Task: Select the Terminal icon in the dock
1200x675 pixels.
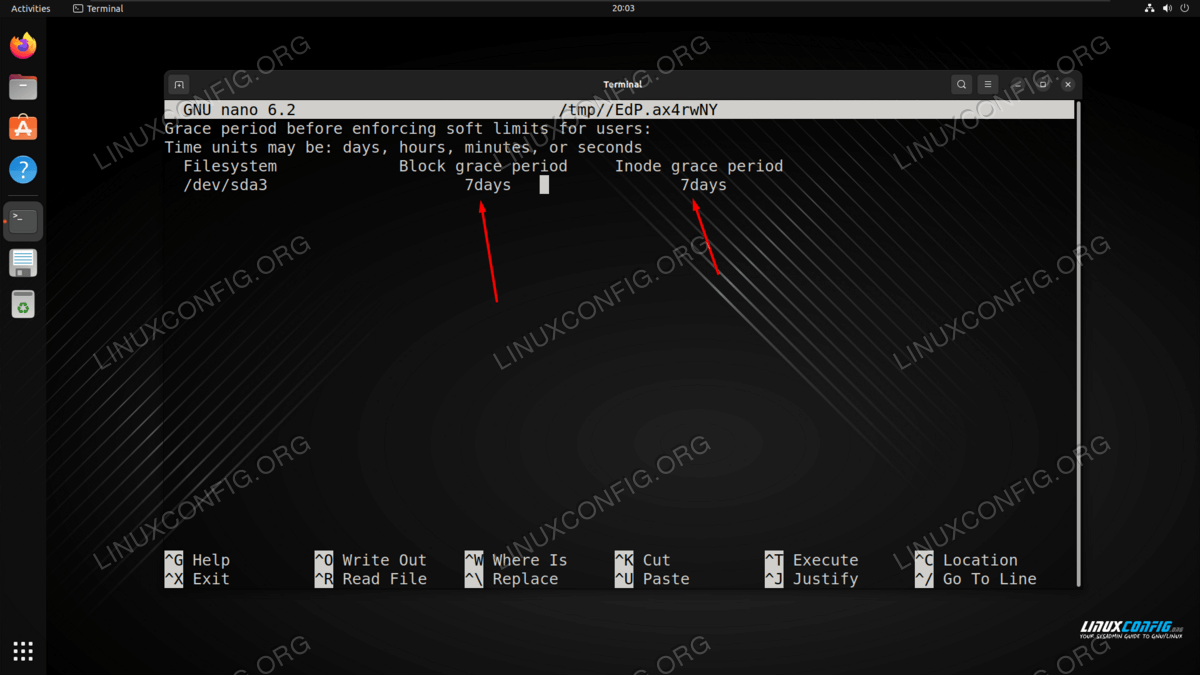Action: pos(23,221)
